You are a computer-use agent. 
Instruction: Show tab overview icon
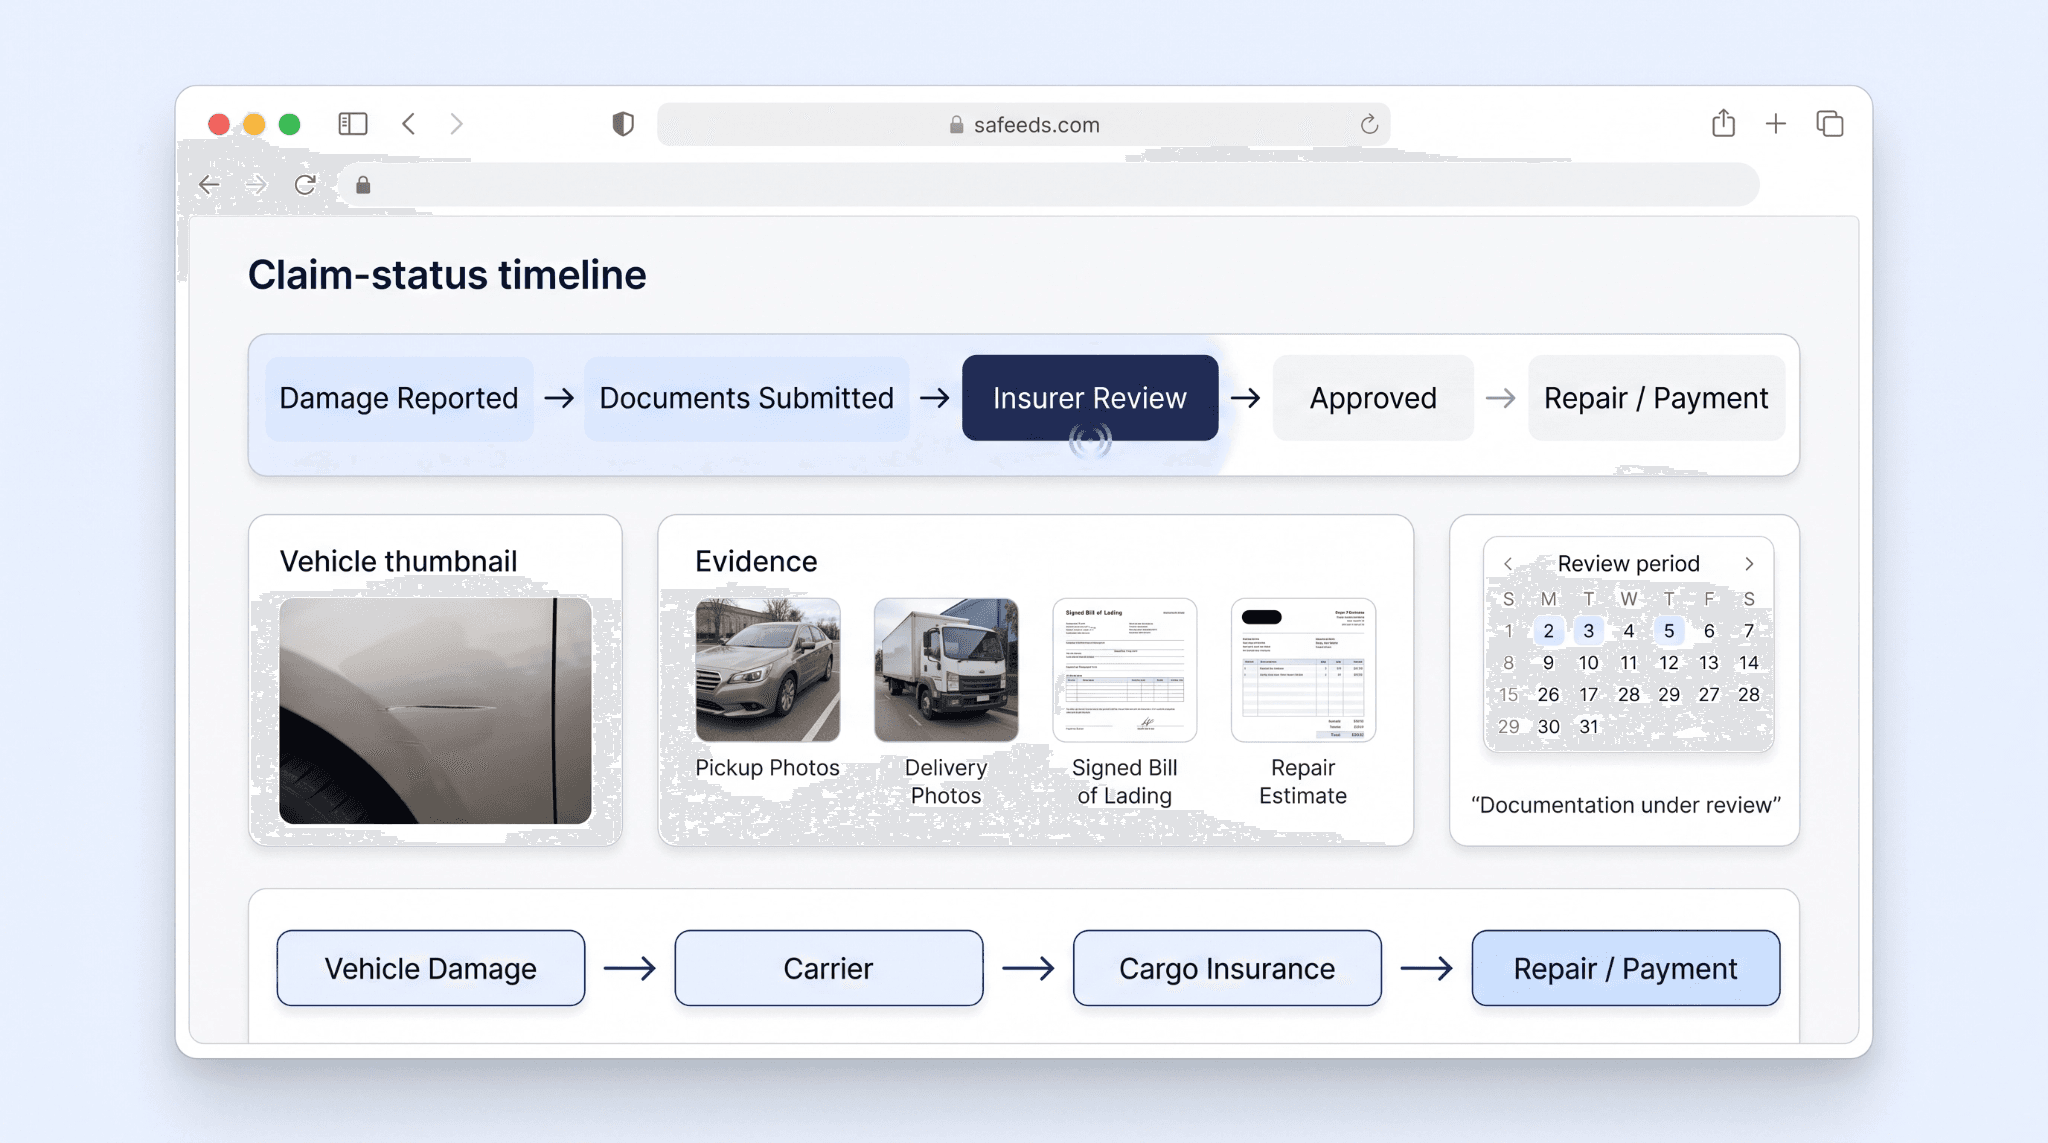pos(1830,124)
